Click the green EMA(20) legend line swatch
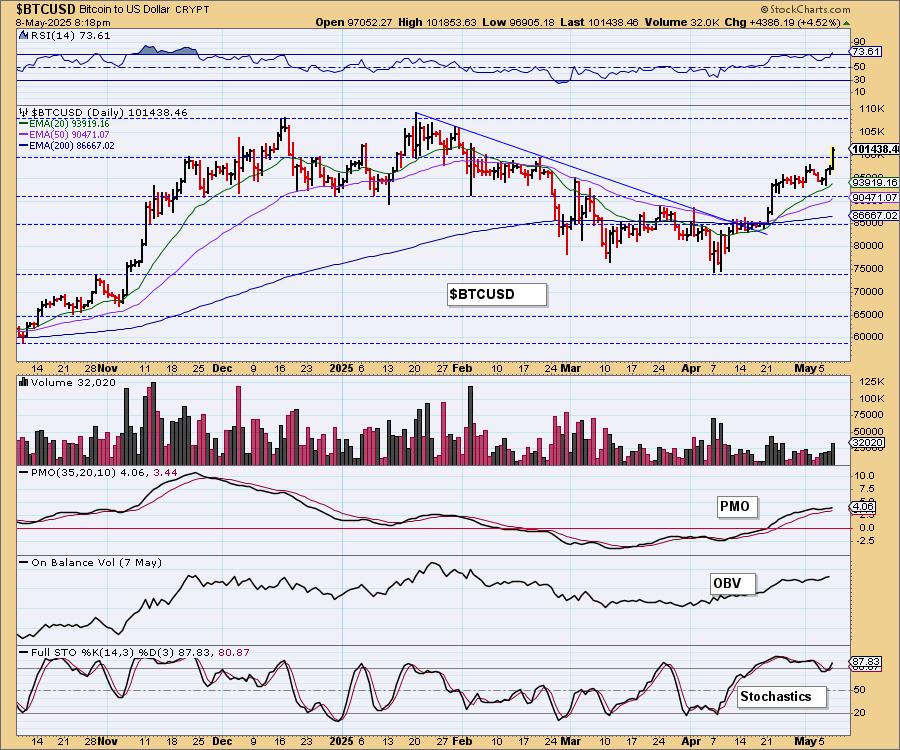Image resolution: width=900 pixels, height=750 pixels. (24, 123)
